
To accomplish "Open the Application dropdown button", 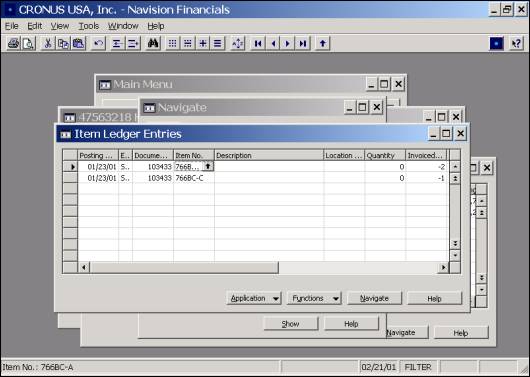I will coord(254,298).
